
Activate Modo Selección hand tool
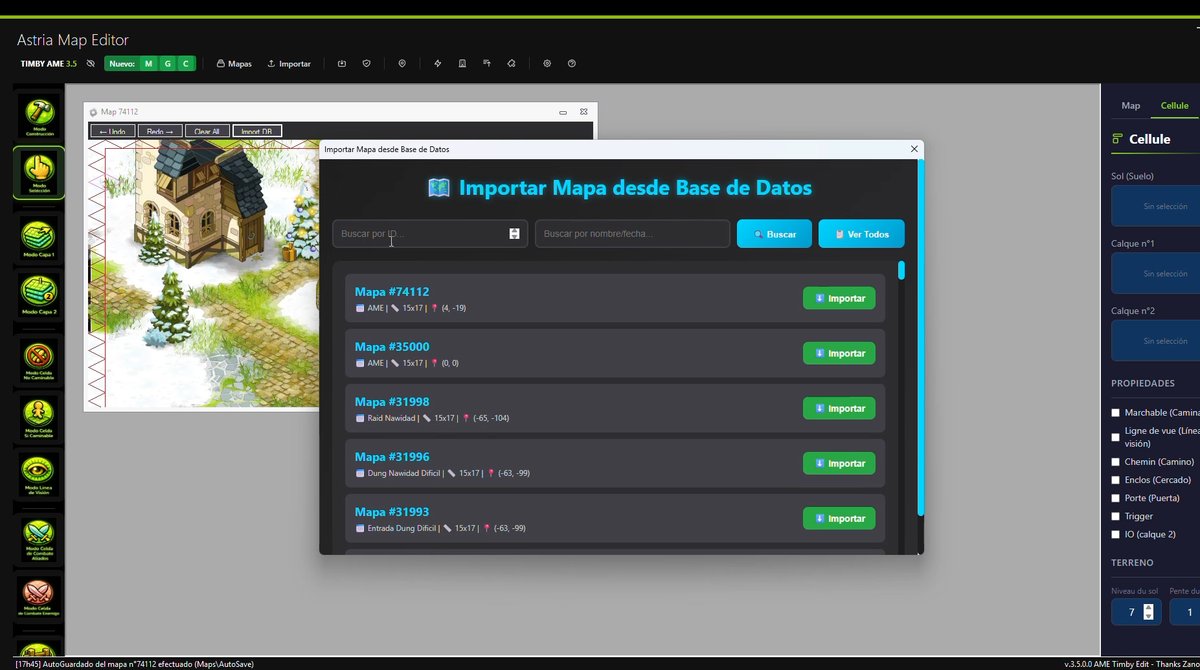tap(39, 173)
